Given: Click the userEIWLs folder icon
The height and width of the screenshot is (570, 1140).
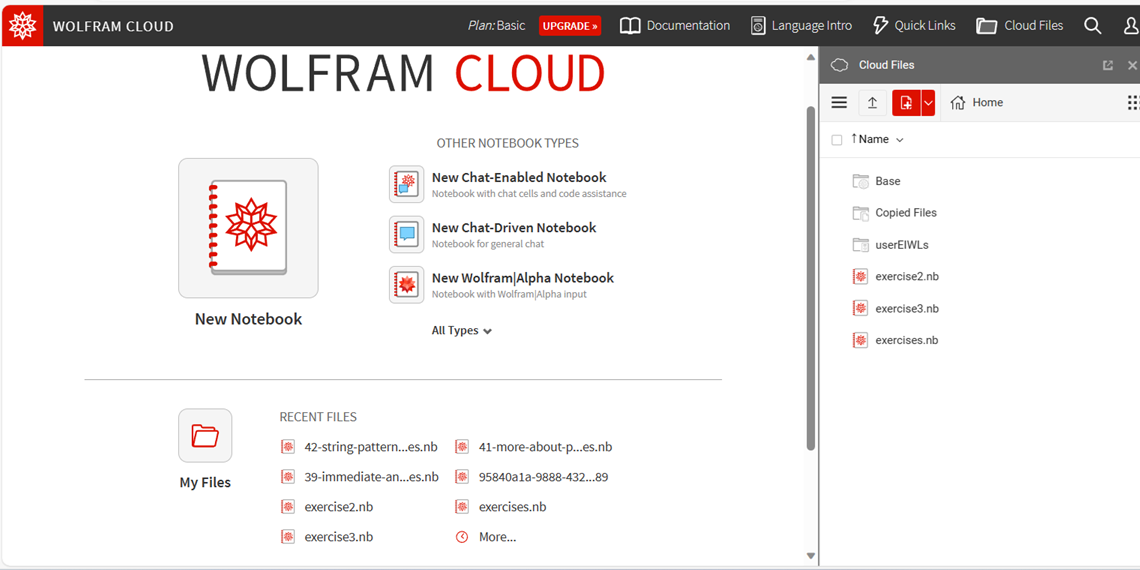Looking at the screenshot, I should 861,245.
